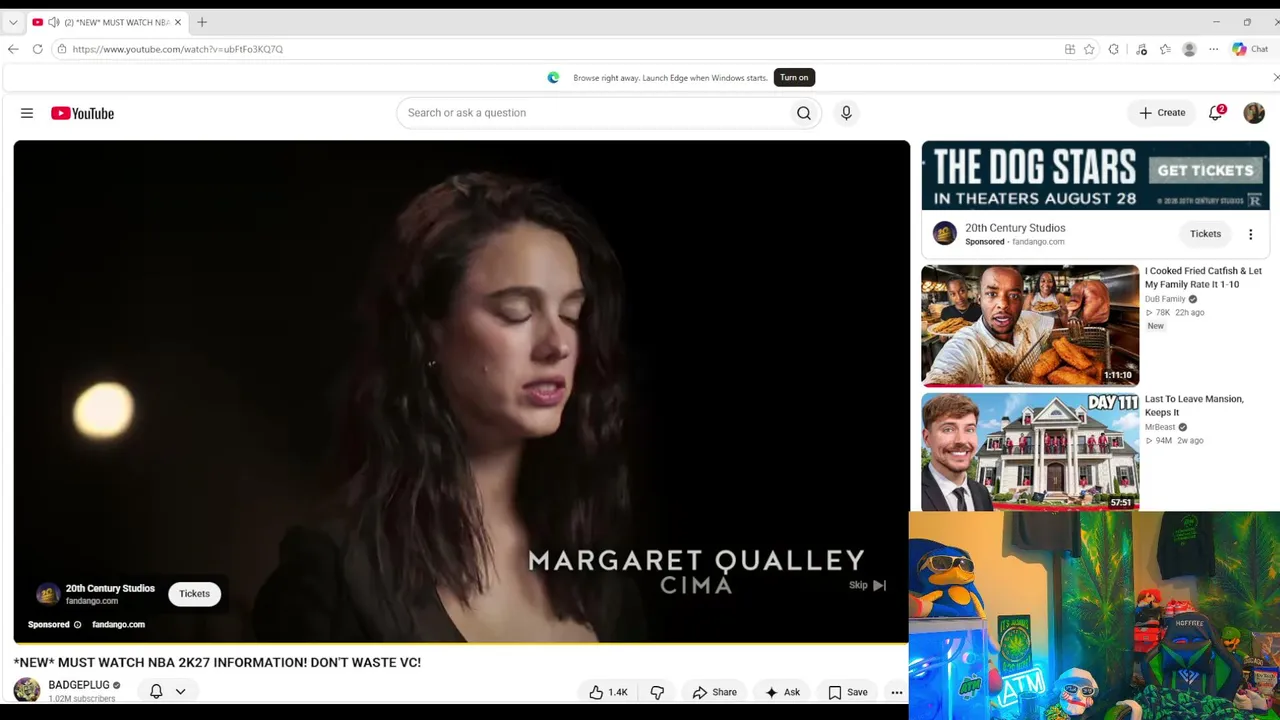The height and width of the screenshot is (720, 1280).
Task: Dismiss the Edge startup banner
Action: (1276, 77)
